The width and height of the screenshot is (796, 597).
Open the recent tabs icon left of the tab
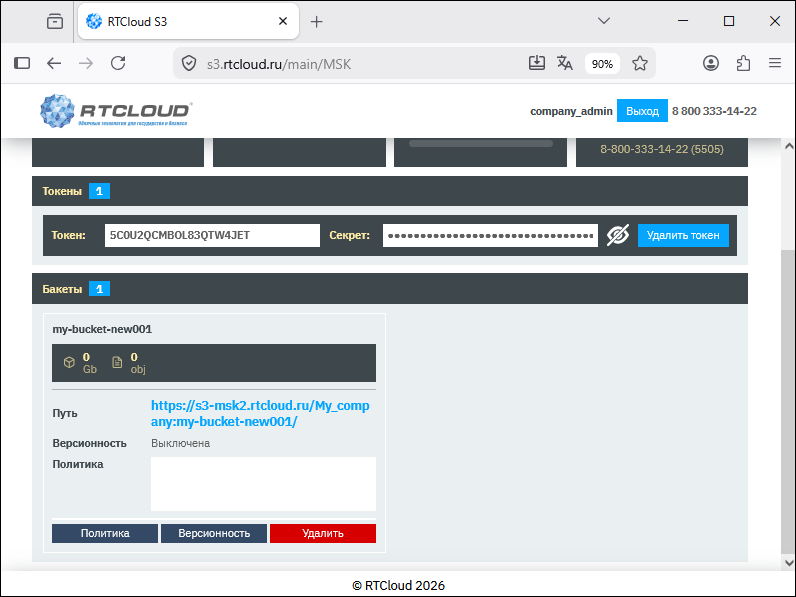[55, 21]
